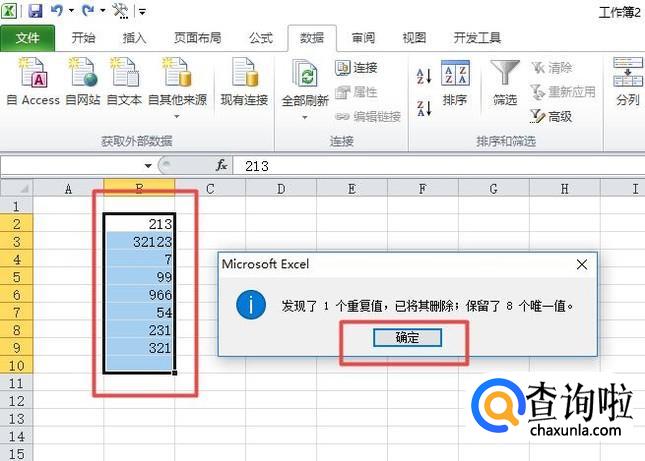
Task: Click 确定 in Microsoft Excel dialog
Action: pyautogui.click(x=407, y=338)
